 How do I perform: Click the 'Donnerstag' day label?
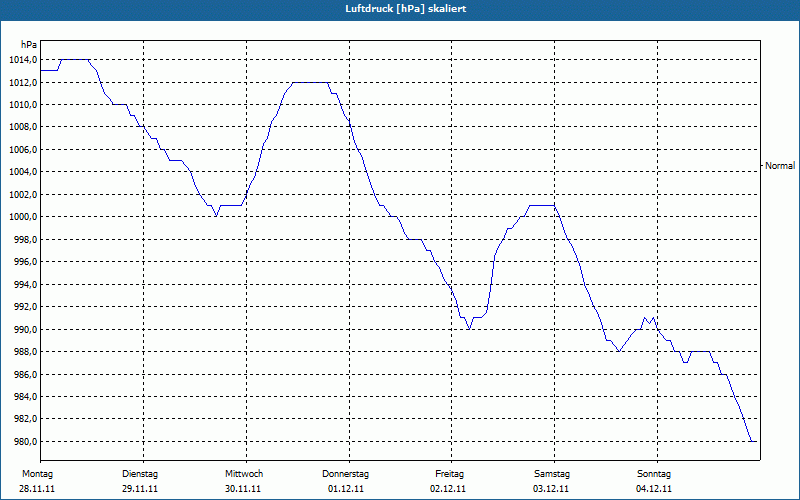[345, 474]
